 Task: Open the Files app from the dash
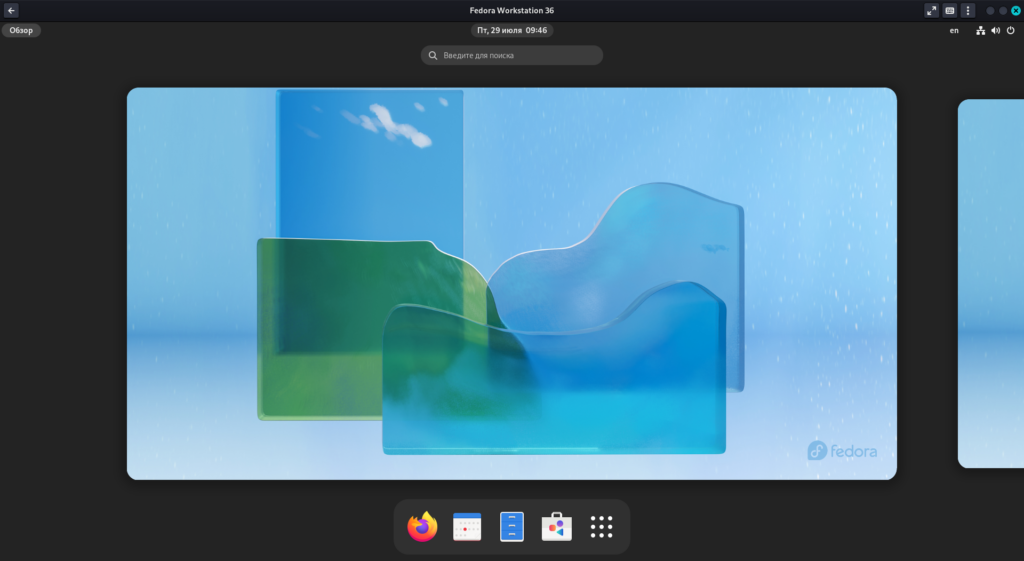(512, 527)
